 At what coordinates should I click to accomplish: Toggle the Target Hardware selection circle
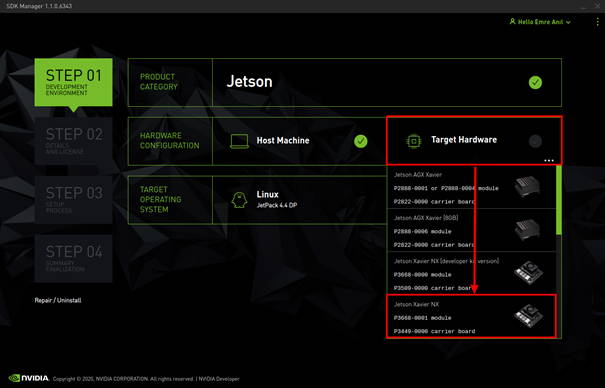[x=535, y=141]
